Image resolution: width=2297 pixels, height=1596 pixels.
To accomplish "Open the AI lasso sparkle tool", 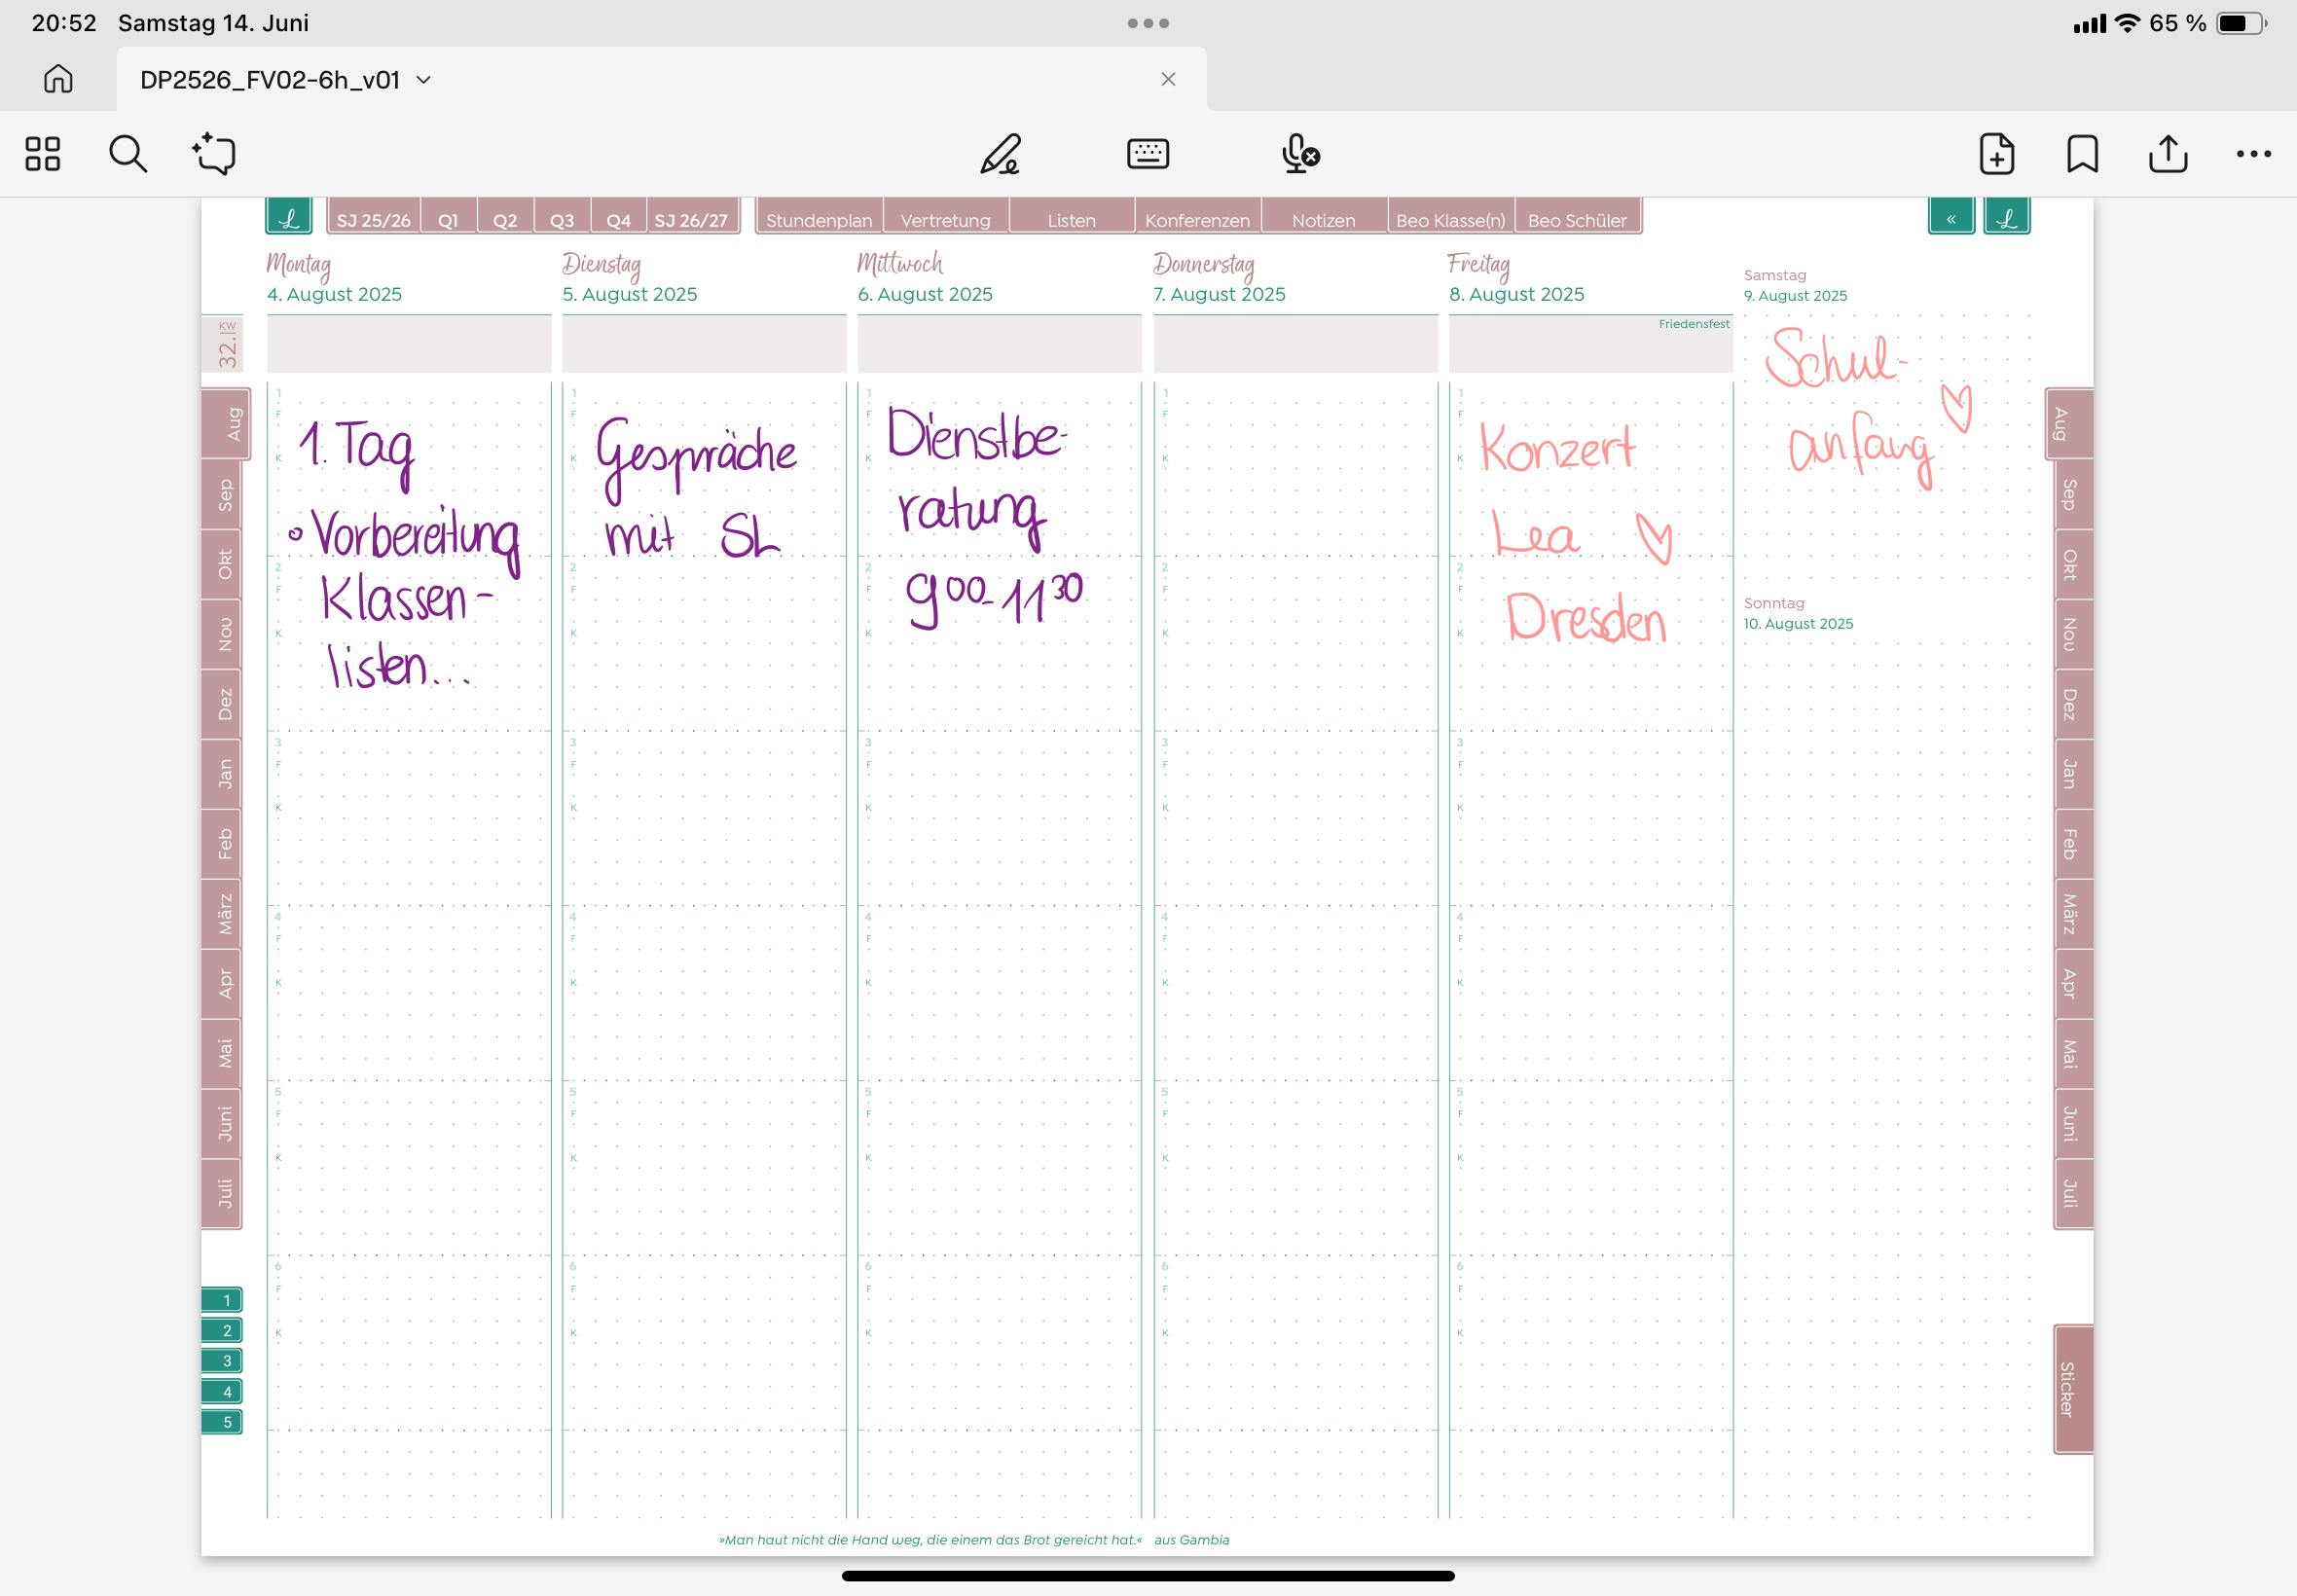I will tap(214, 154).
